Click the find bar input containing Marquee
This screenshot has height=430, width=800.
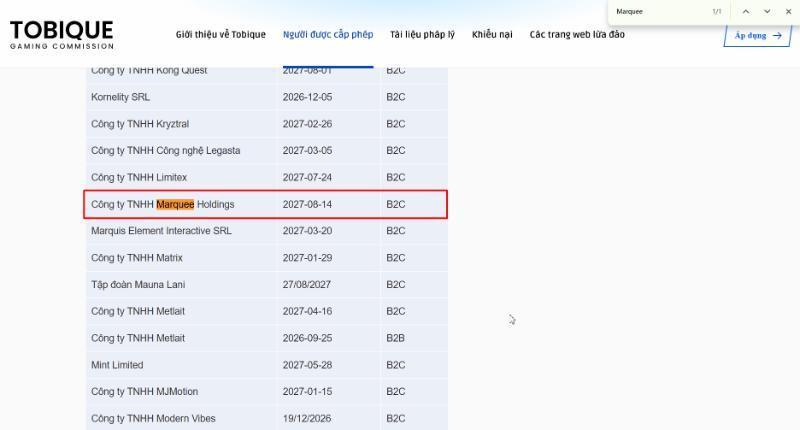click(x=658, y=11)
